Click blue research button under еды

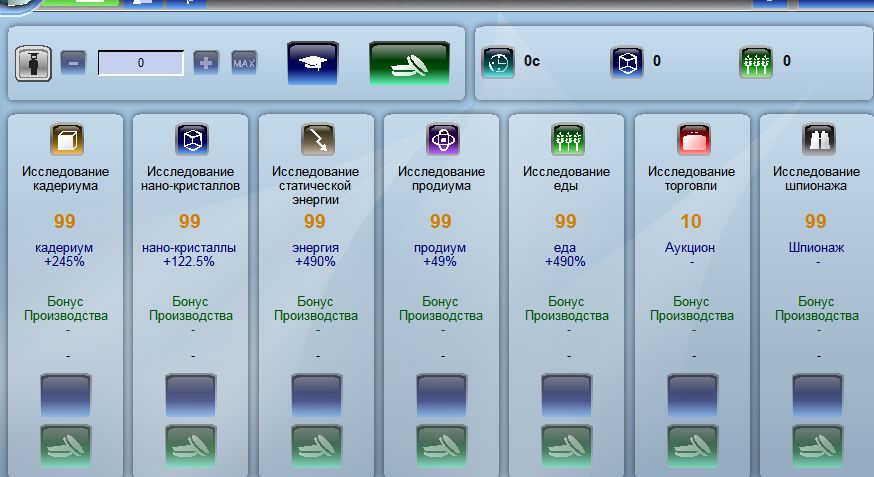(567, 396)
